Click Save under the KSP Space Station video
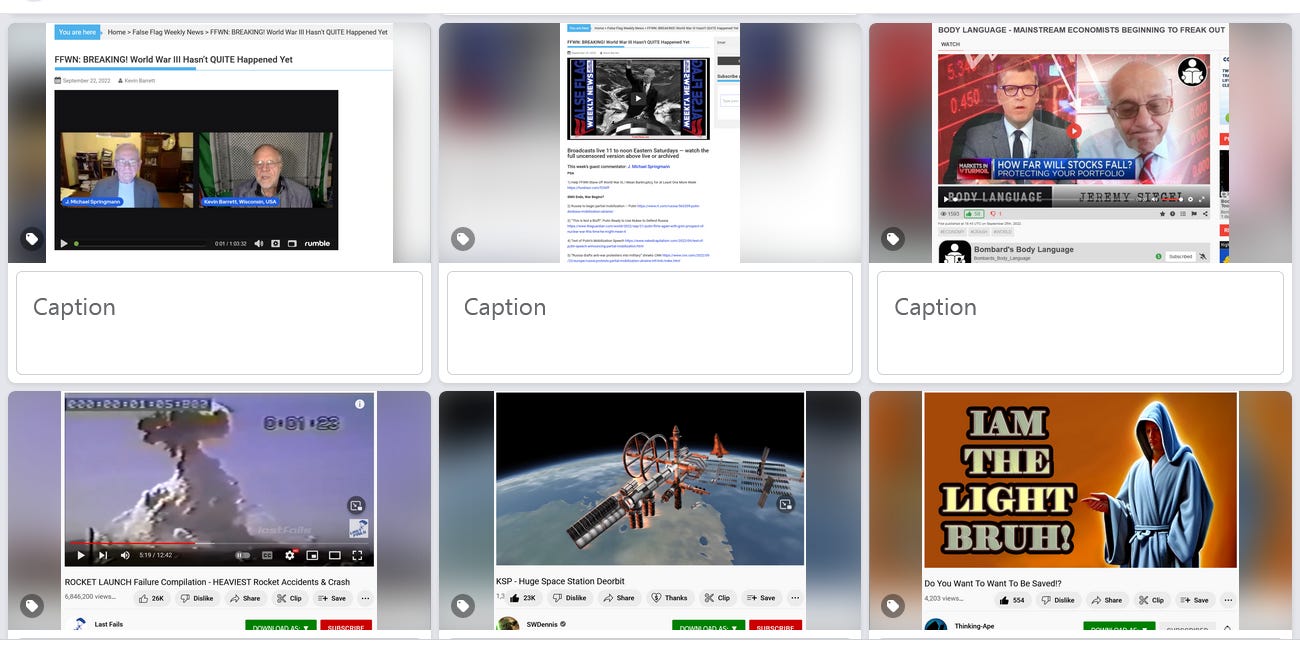Image resolution: width=1300 pixels, height=650 pixels. (x=761, y=598)
